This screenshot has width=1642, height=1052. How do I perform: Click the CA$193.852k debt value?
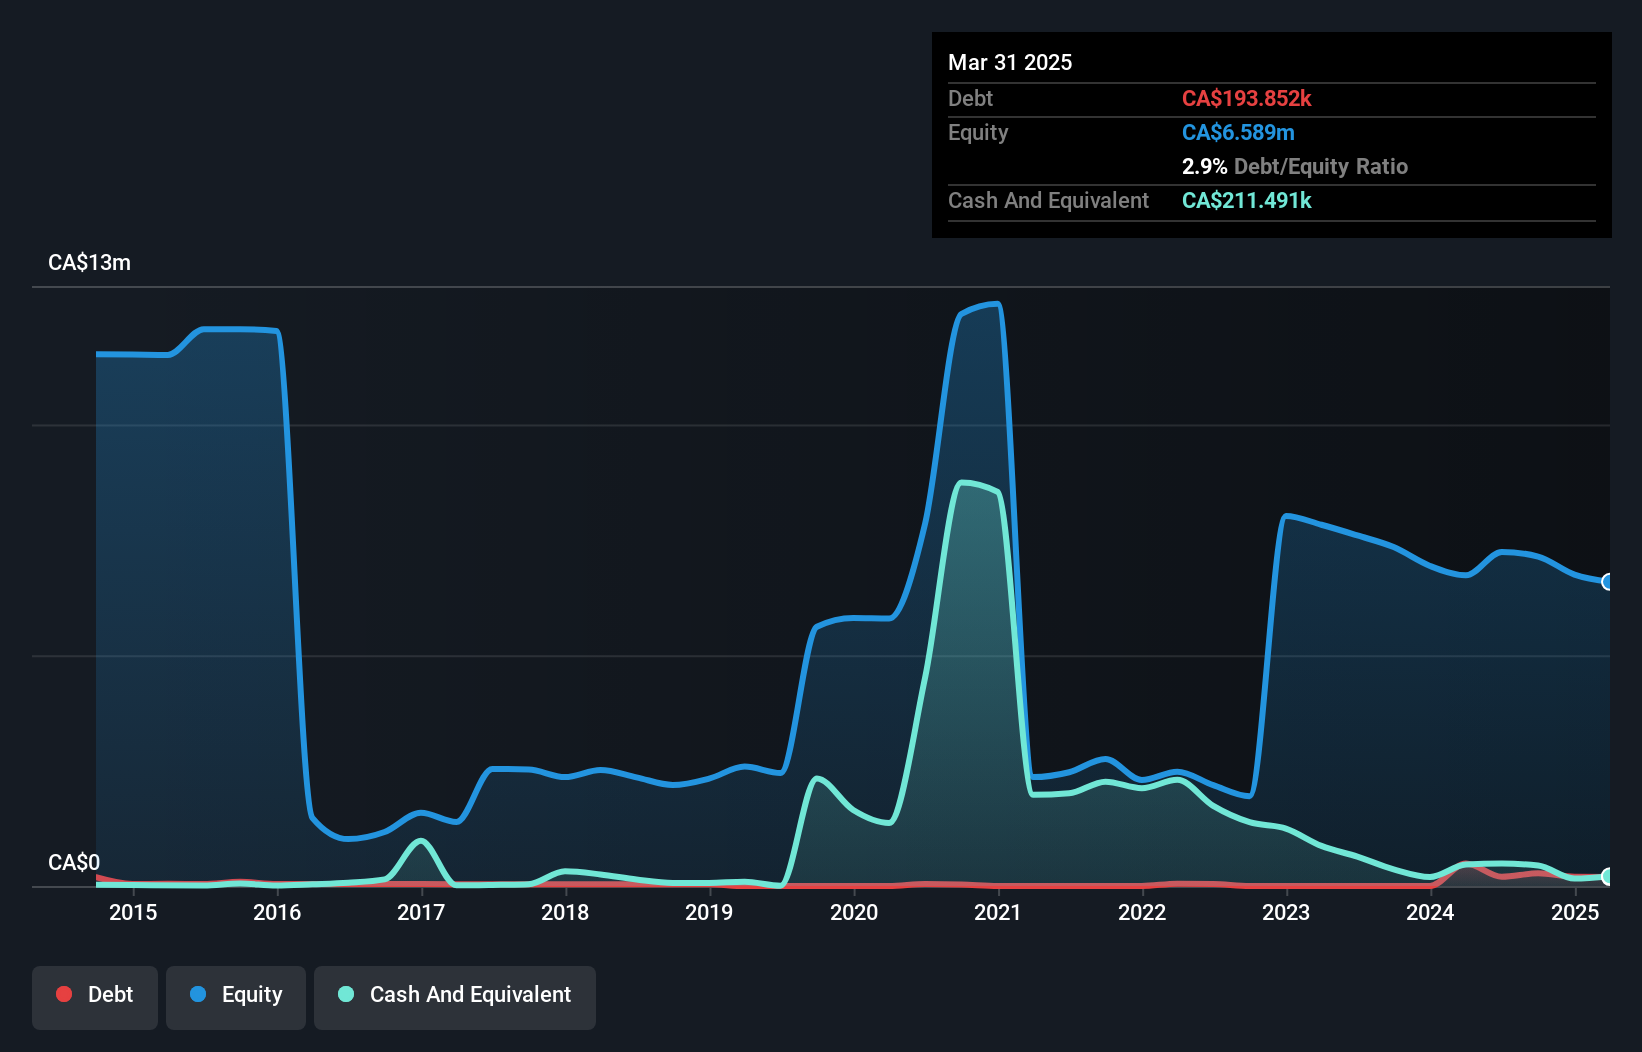point(1246,98)
